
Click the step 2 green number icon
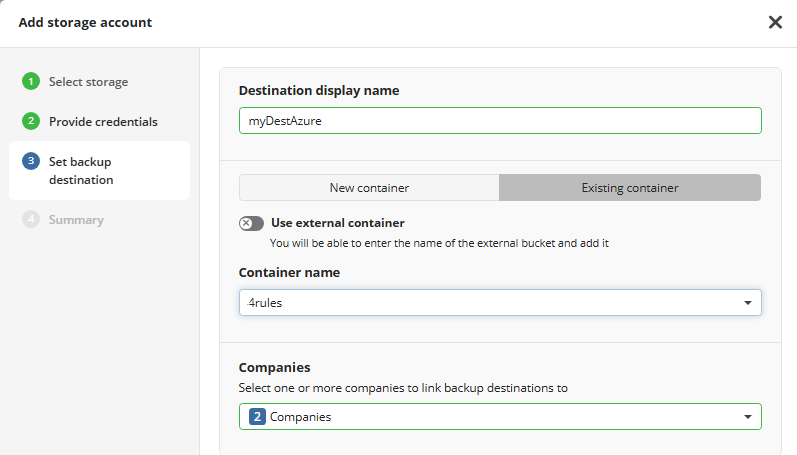31,121
